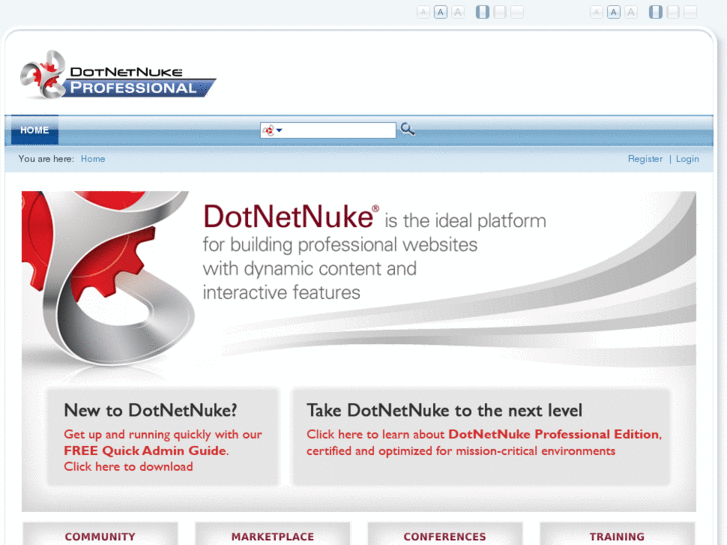The width and height of the screenshot is (727, 545).
Task: Select large text size icon in left group
Action: 458,12
